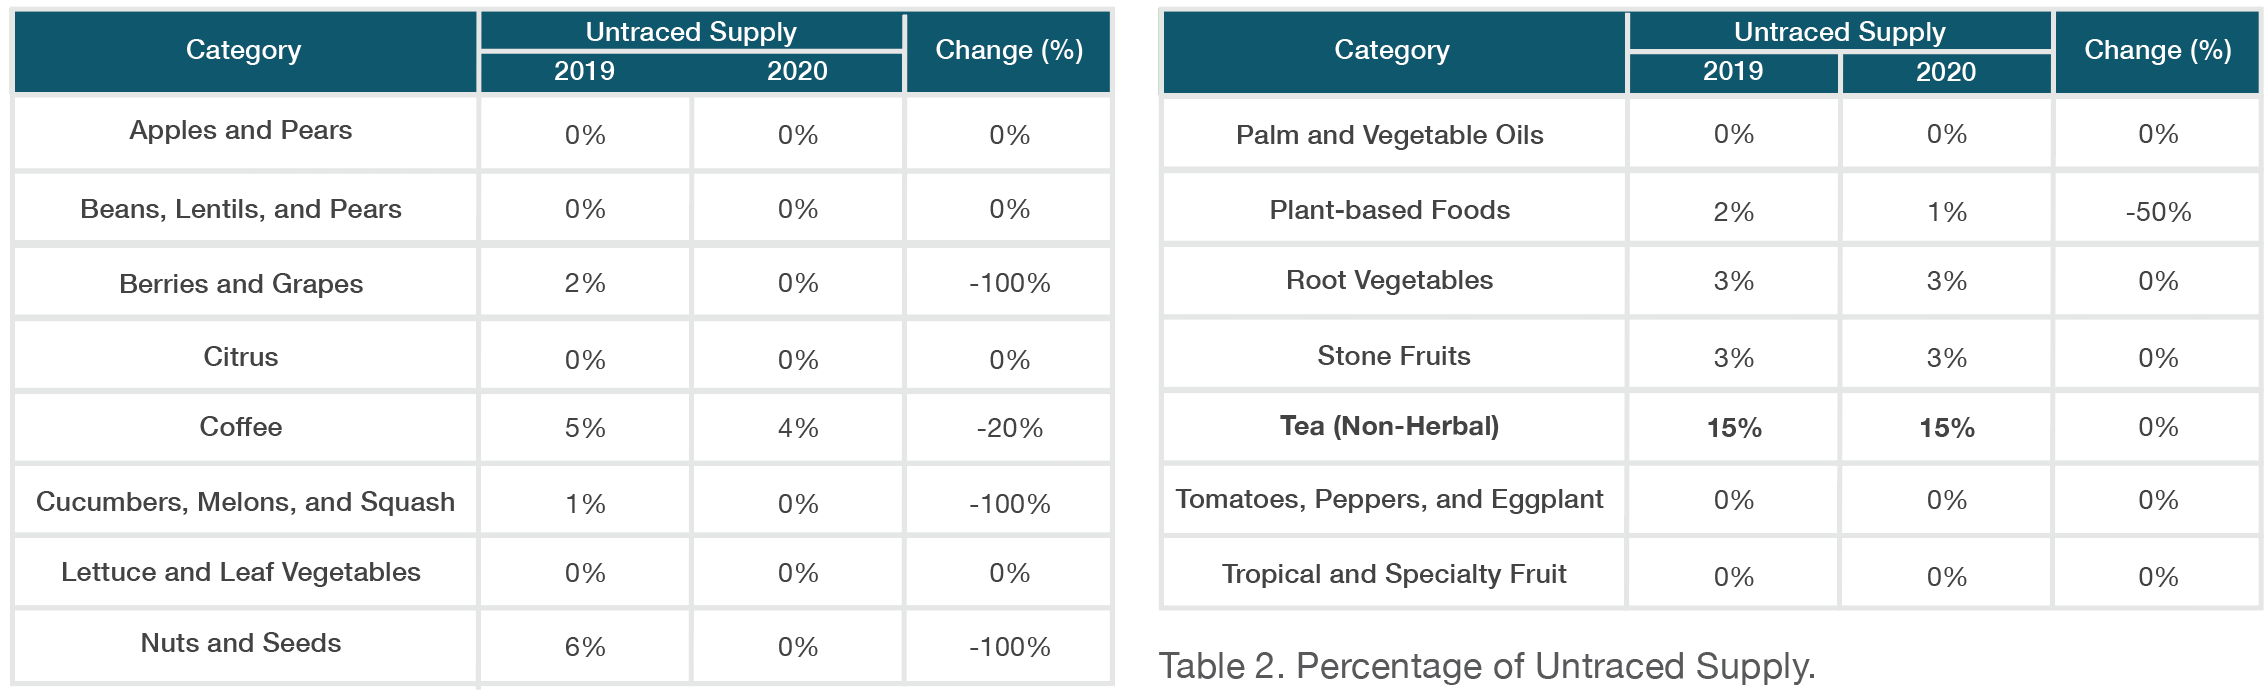The width and height of the screenshot is (2268, 692).
Task: Click the left table's Category header
Action: tap(245, 51)
